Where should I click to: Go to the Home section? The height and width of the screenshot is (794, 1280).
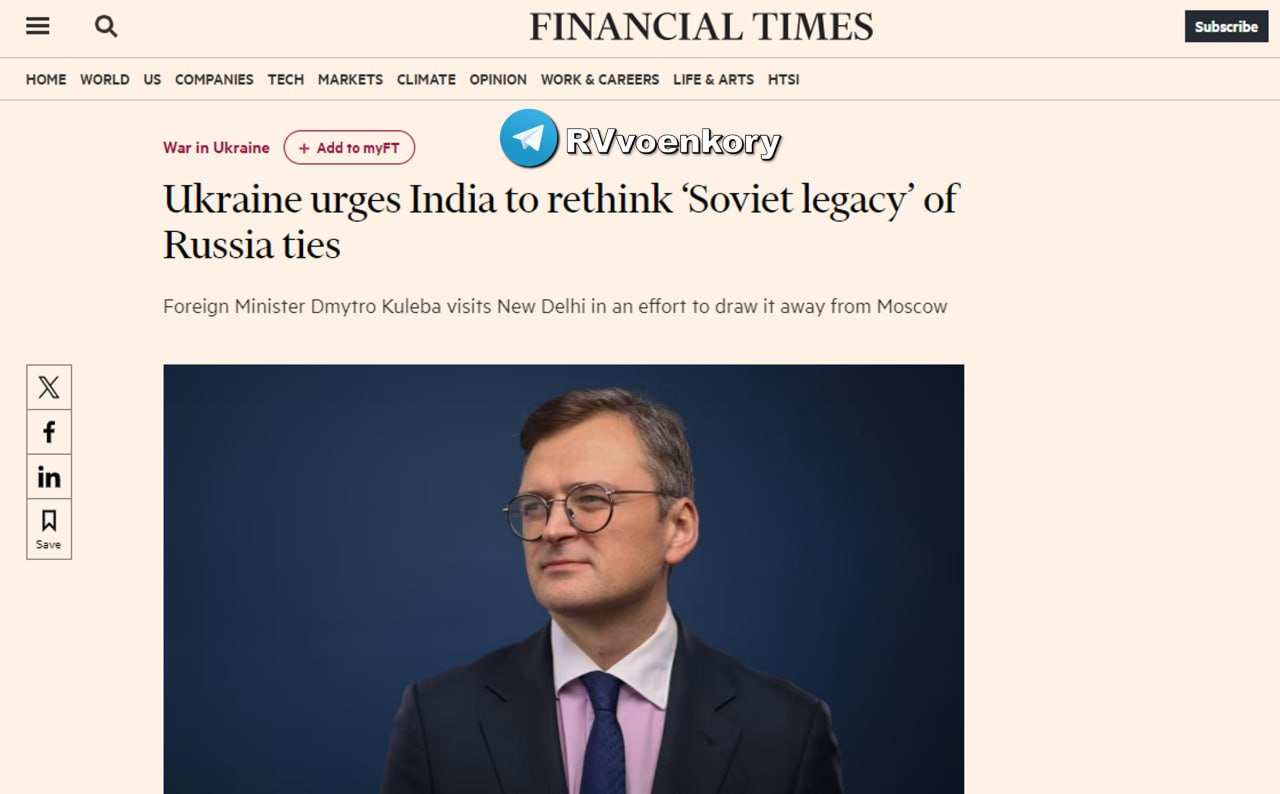pyautogui.click(x=46, y=80)
